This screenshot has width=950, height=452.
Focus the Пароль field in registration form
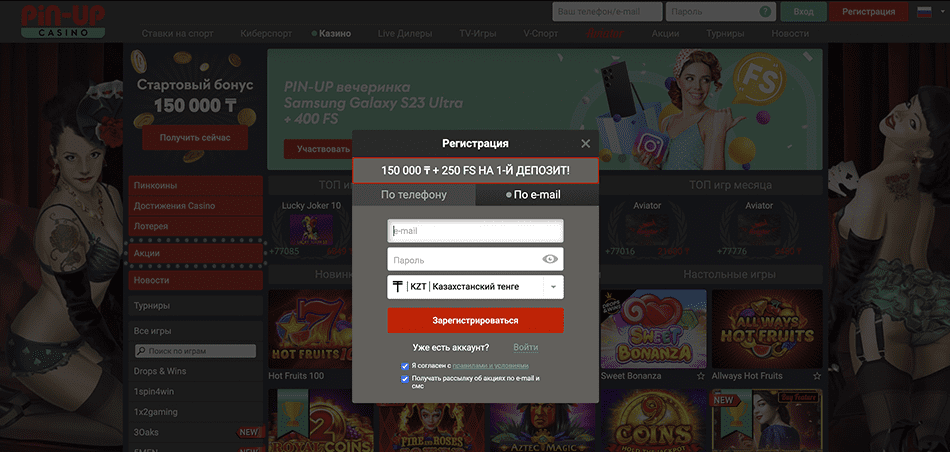click(x=476, y=259)
